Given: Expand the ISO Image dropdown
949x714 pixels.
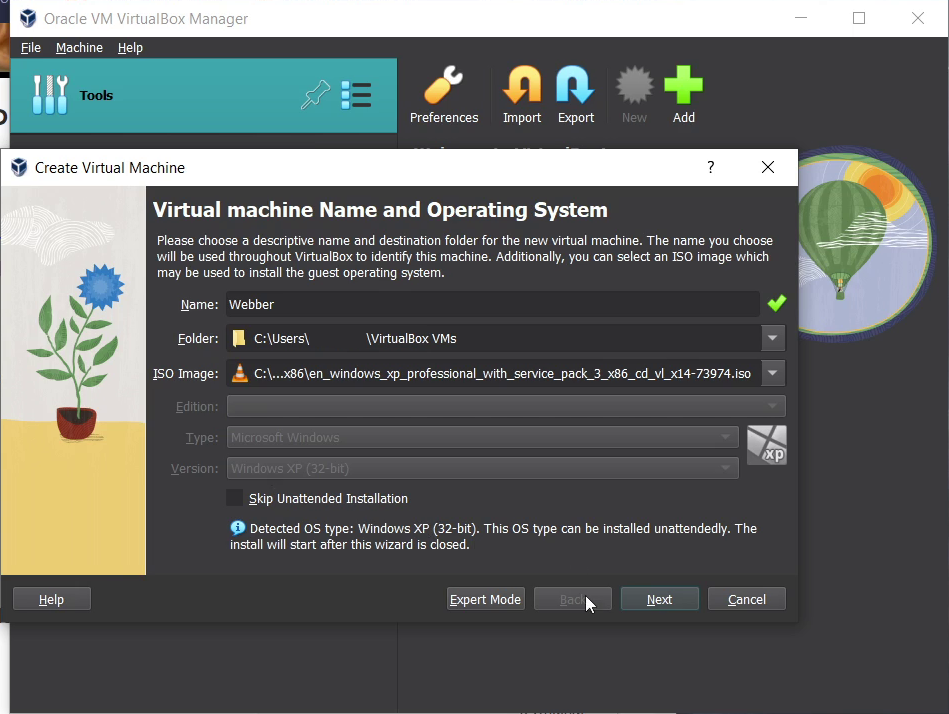Looking at the screenshot, I should tap(772, 374).
